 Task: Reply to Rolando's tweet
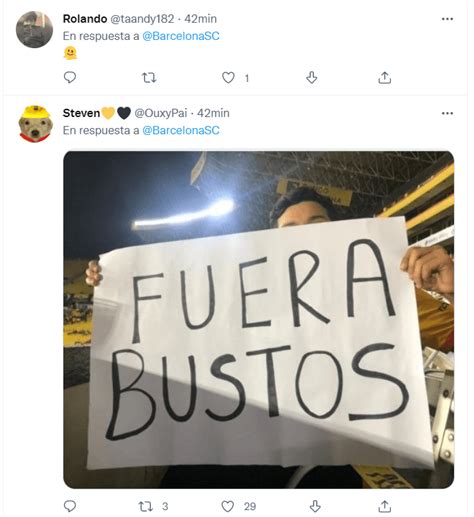pyautogui.click(x=70, y=77)
